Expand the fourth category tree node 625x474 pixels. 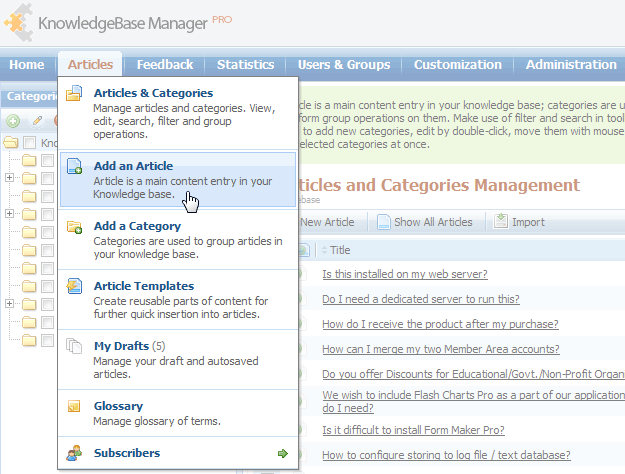click(x=10, y=214)
